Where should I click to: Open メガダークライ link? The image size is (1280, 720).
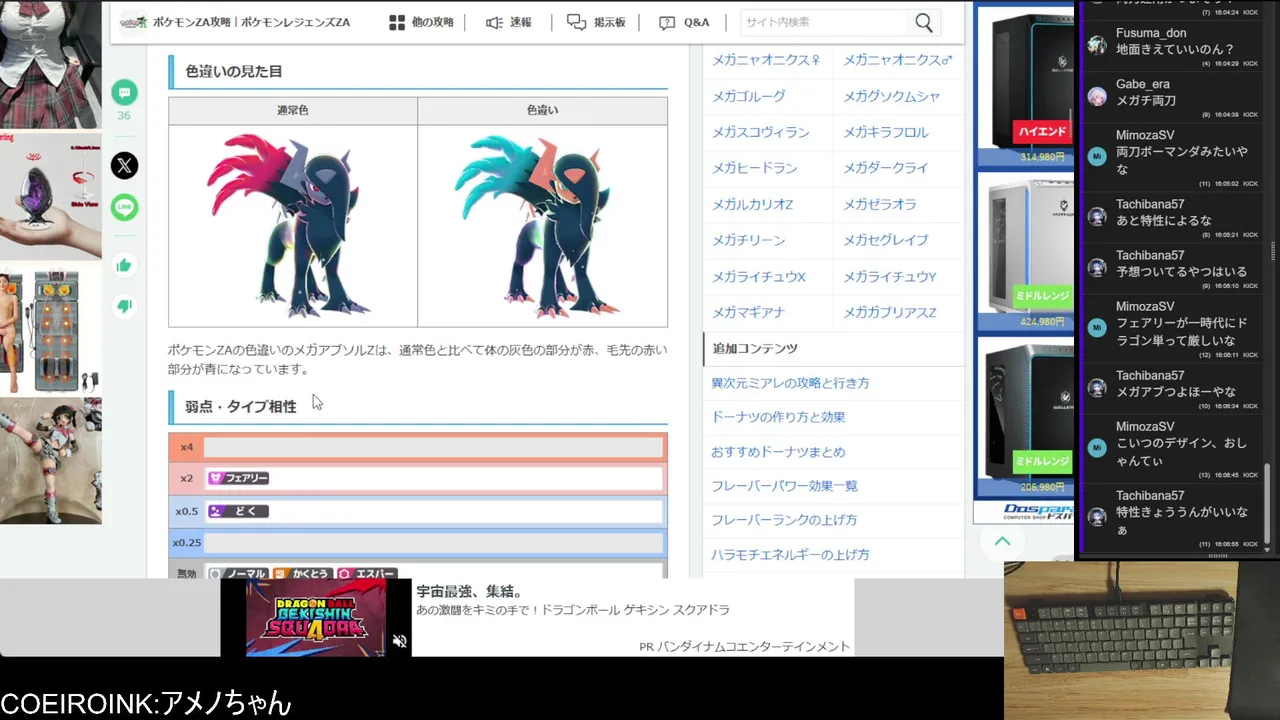tap(886, 168)
